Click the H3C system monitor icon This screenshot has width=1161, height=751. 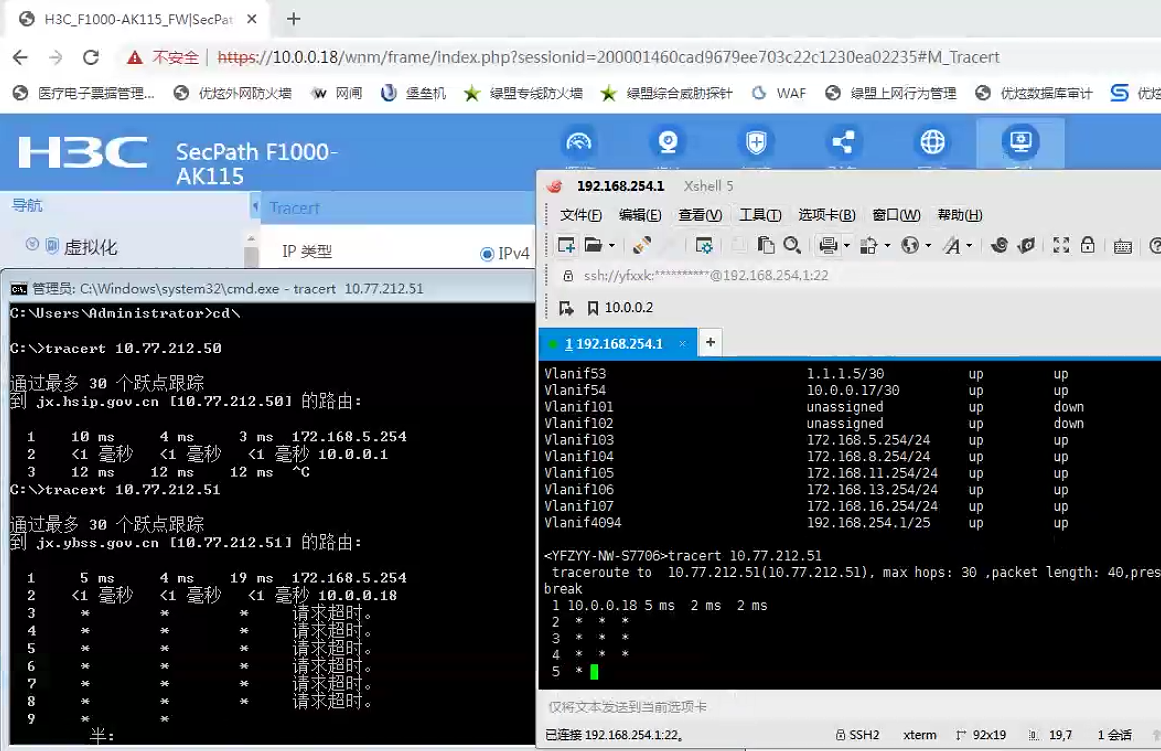pos(1020,141)
